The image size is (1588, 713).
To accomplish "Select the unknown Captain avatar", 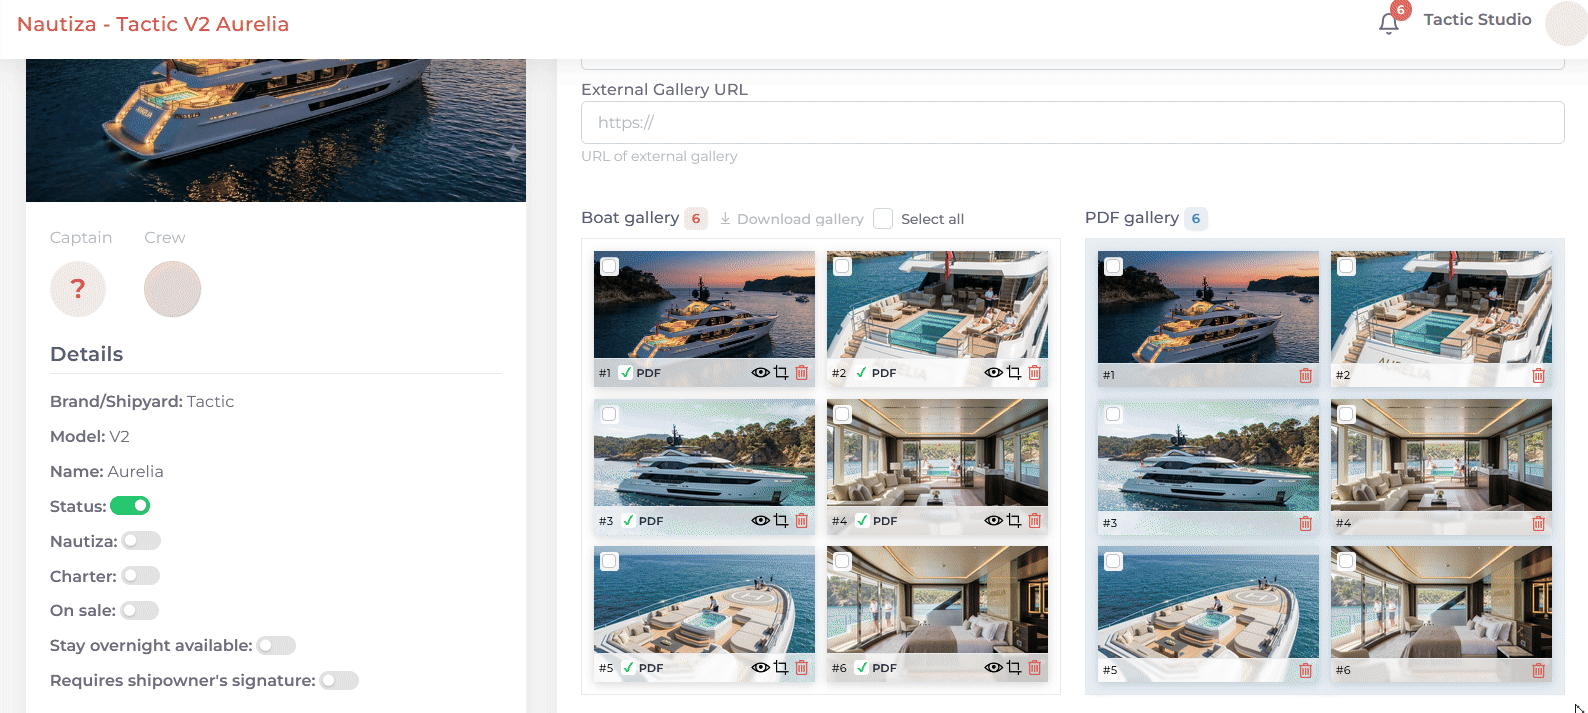I will point(78,289).
